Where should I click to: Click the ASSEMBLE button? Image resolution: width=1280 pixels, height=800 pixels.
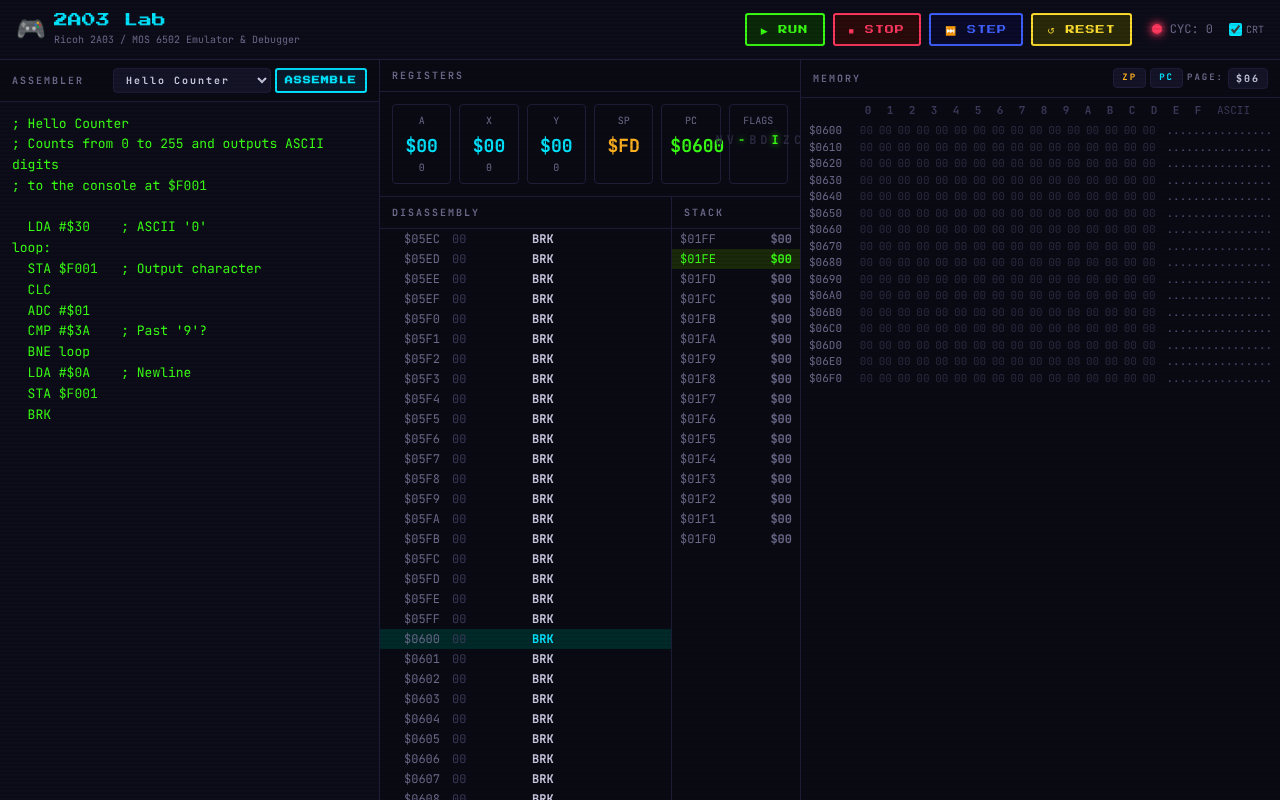pyautogui.click(x=320, y=81)
